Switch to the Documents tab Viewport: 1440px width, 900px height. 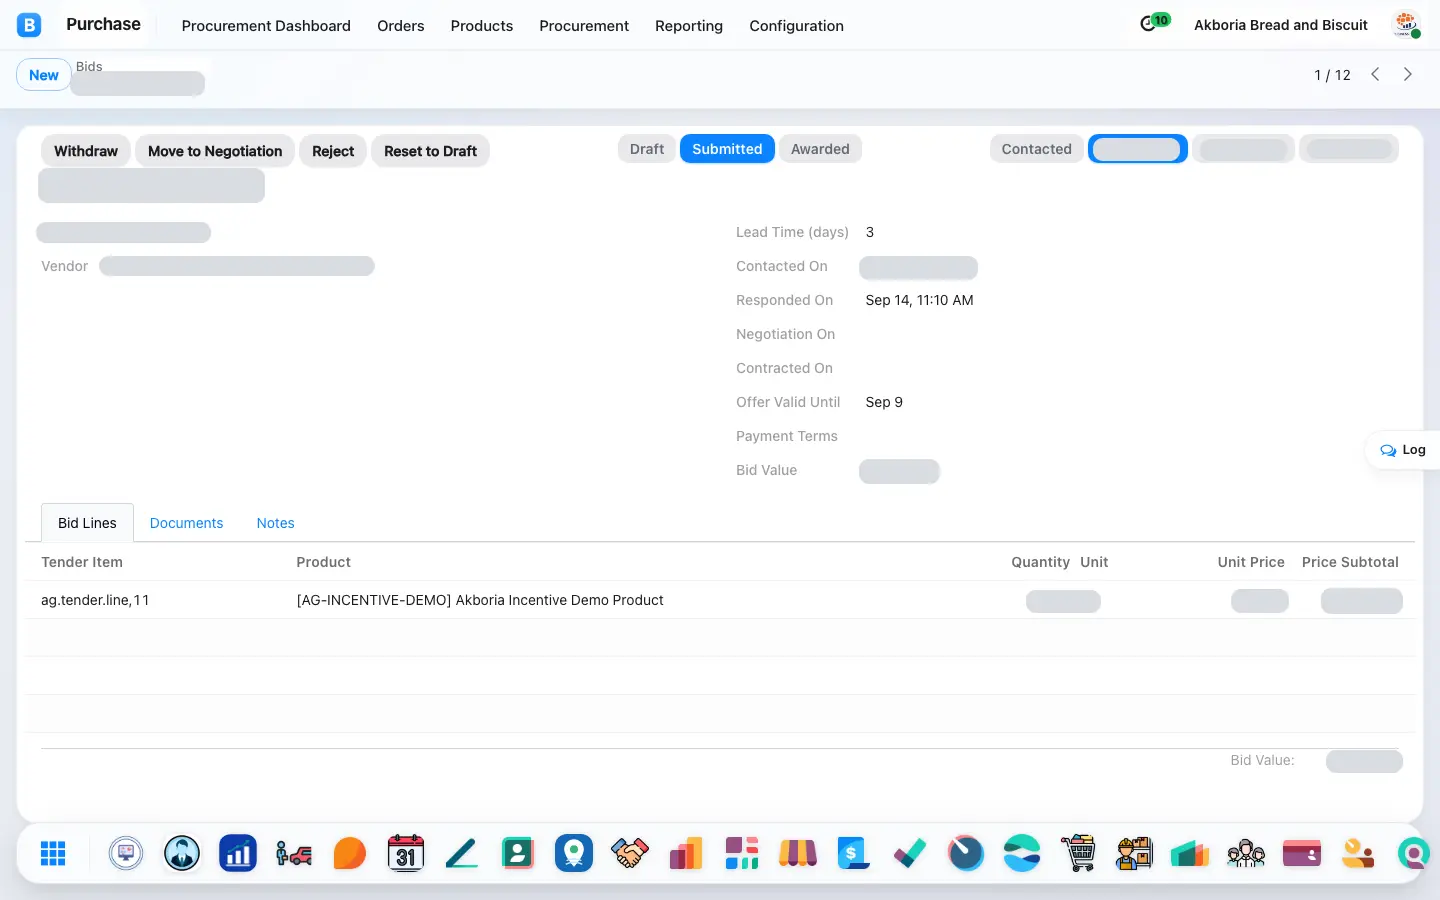click(186, 523)
